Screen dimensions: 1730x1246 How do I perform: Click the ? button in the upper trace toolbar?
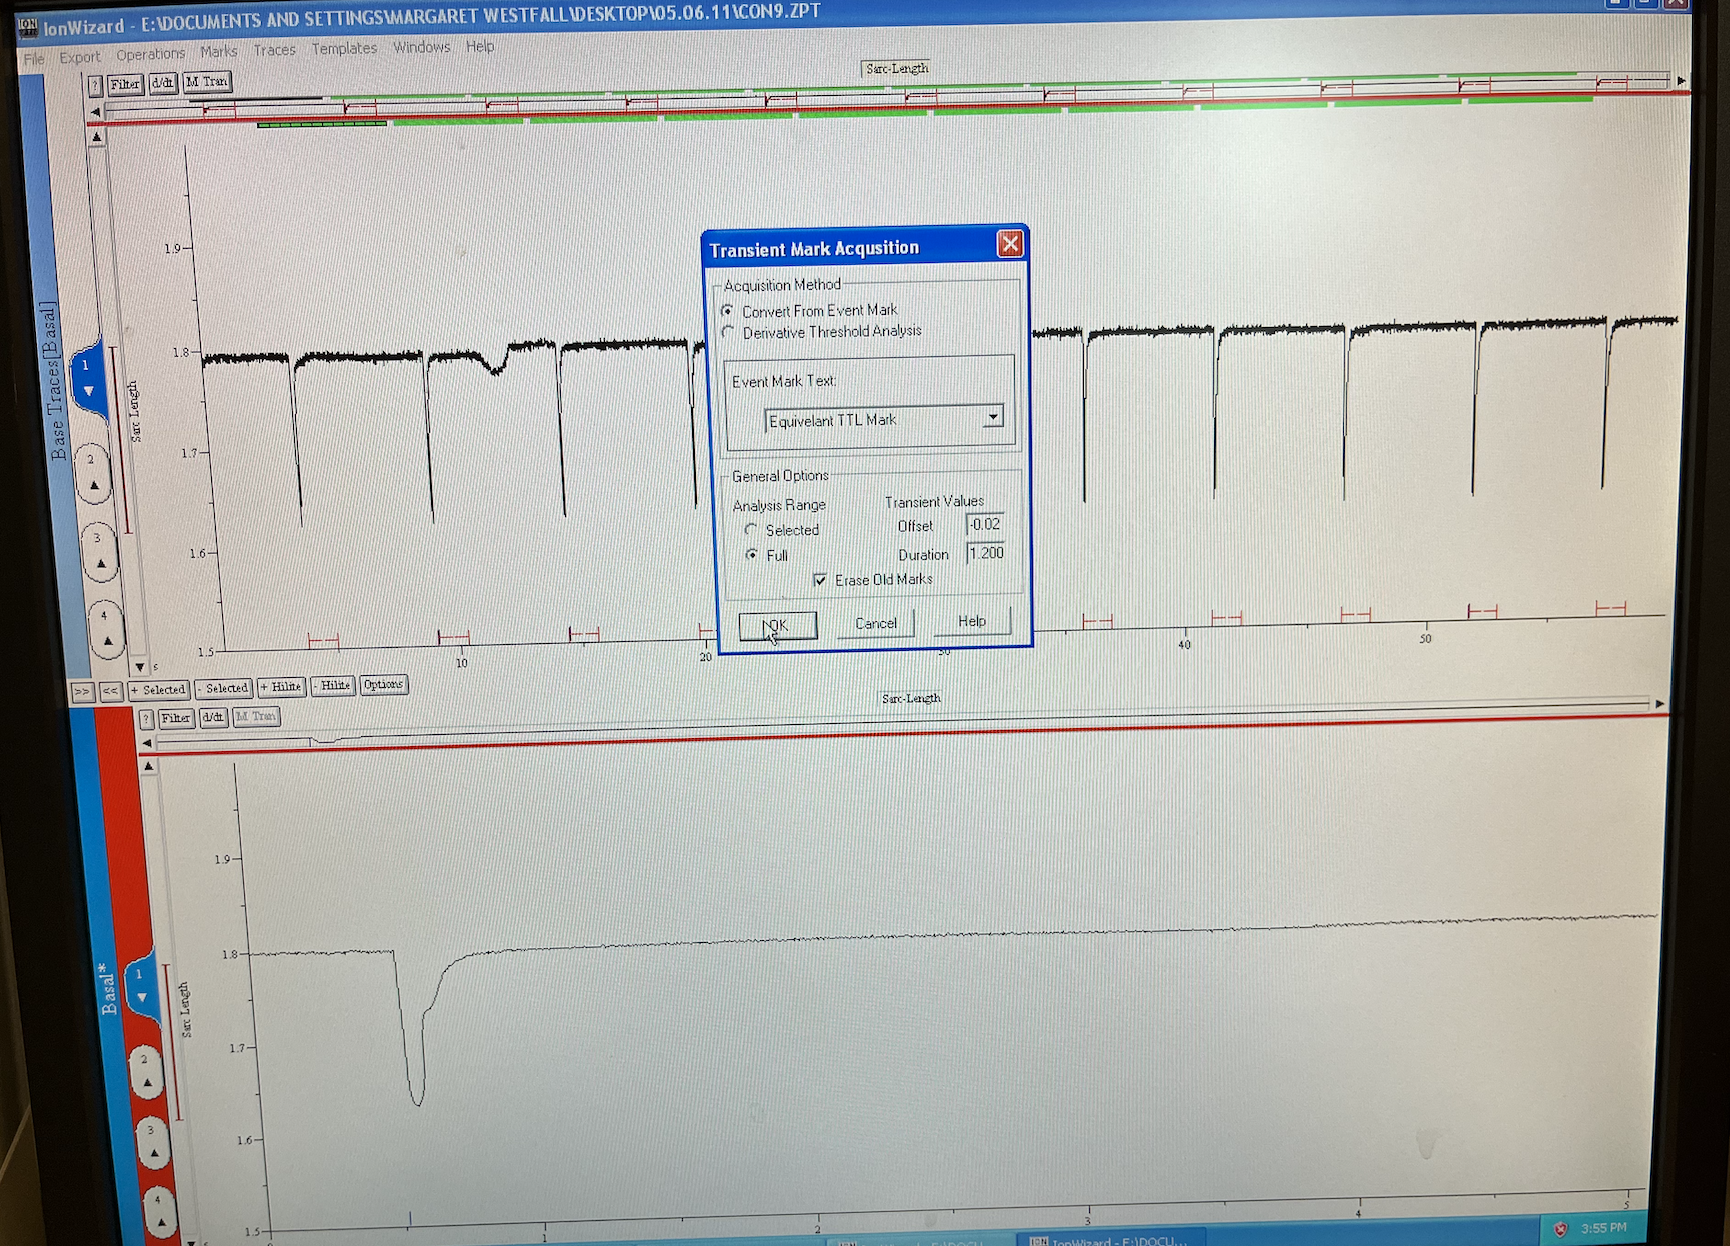[95, 85]
